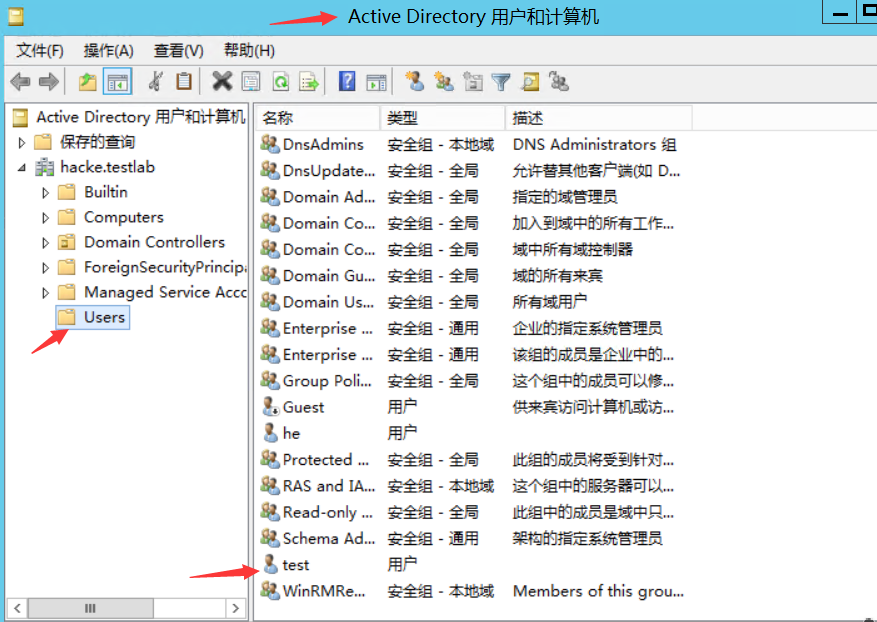This screenshot has width=877, height=622.
Task: Open the 帮助(H) menu
Action: click(x=249, y=51)
